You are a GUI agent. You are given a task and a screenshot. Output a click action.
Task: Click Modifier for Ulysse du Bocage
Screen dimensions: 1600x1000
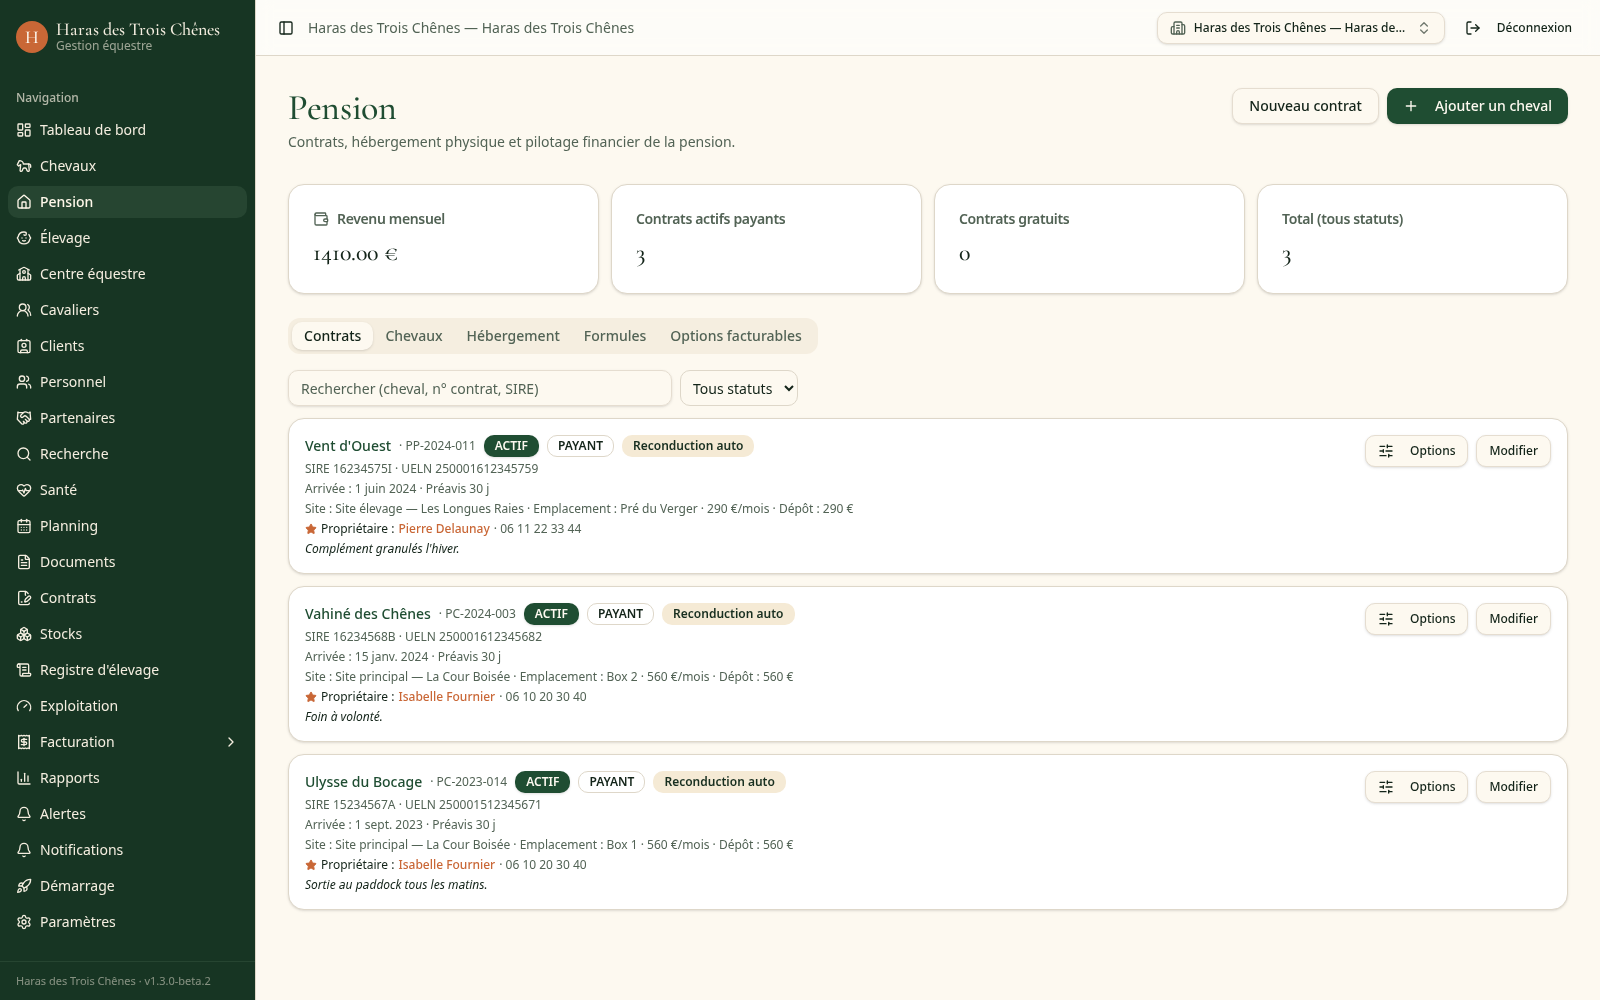click(1513, 787)
